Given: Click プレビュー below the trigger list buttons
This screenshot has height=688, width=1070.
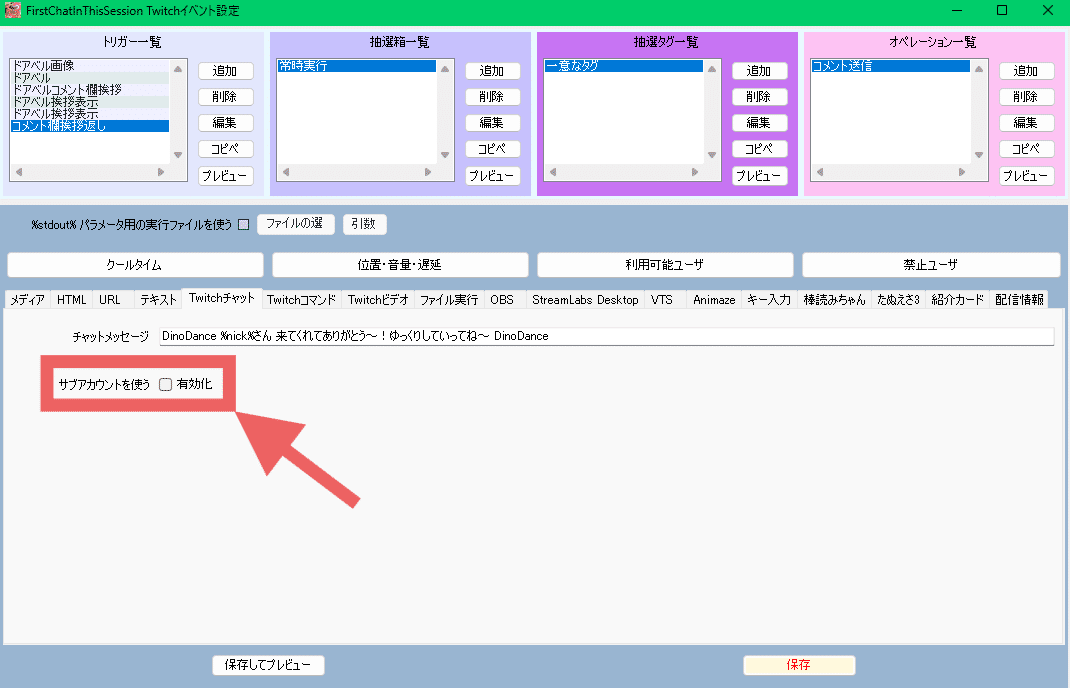Looking at the screenshot, I should (225, 175).
